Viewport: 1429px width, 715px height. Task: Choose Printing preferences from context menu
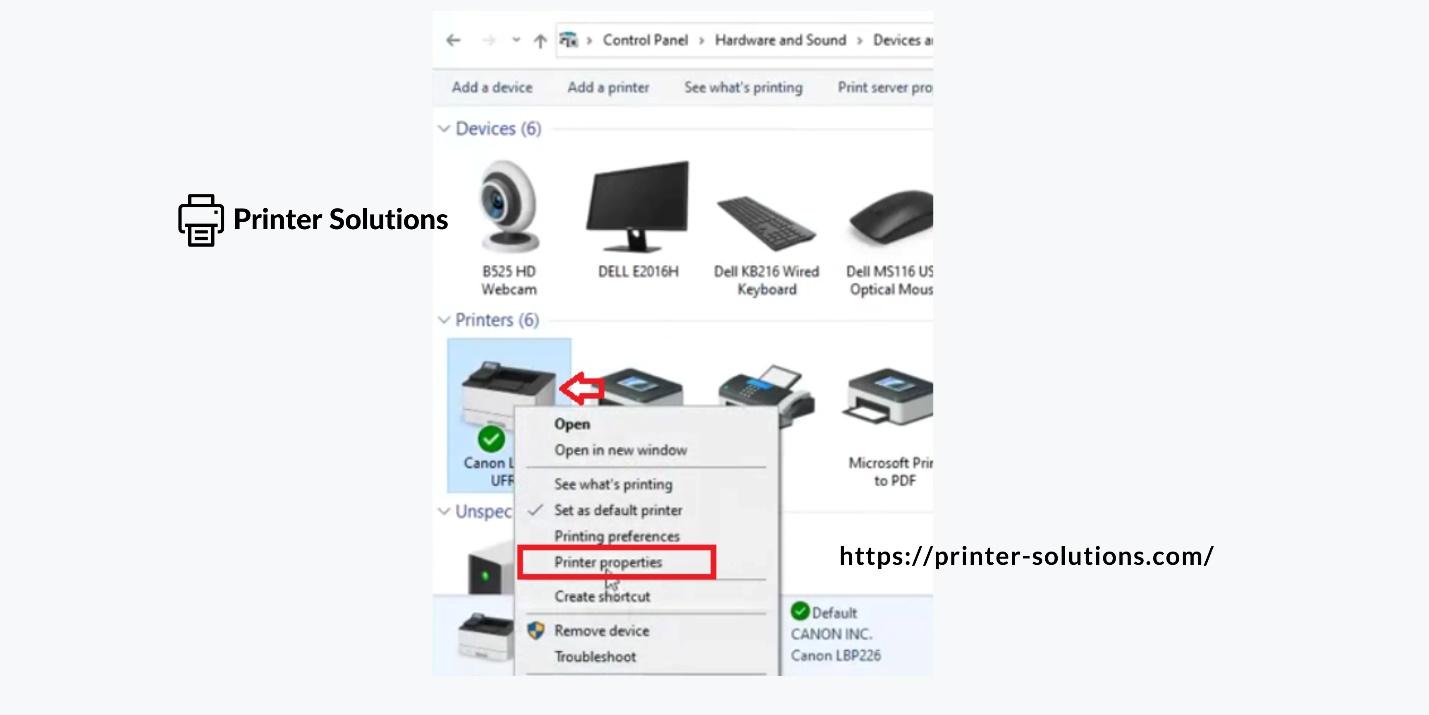pyautogui.click(x=617, y=536)
